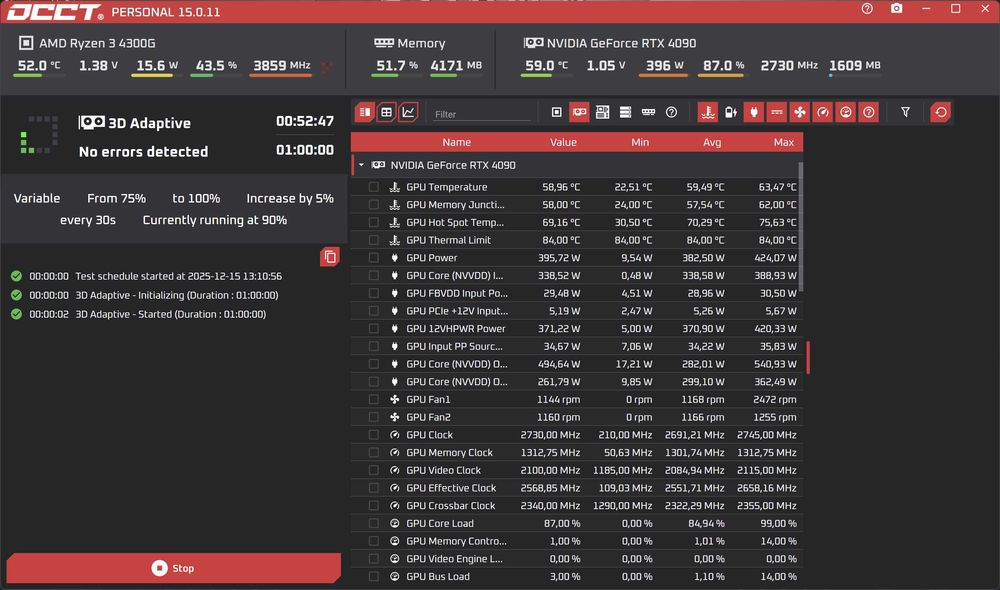Toggle power plug sensor type filter
This screenshot has height=590, width=1000.
754,112
